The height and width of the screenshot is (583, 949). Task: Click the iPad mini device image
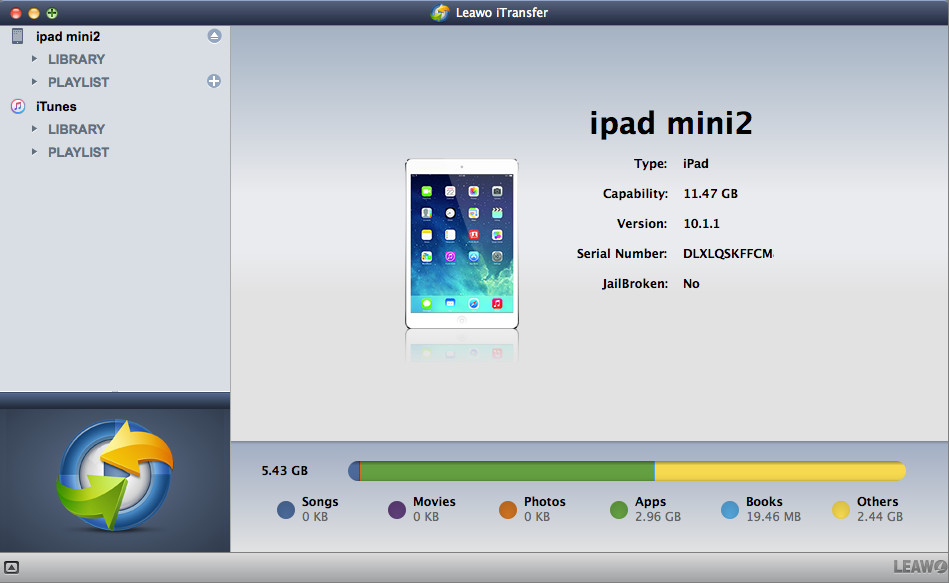(461, 243)
